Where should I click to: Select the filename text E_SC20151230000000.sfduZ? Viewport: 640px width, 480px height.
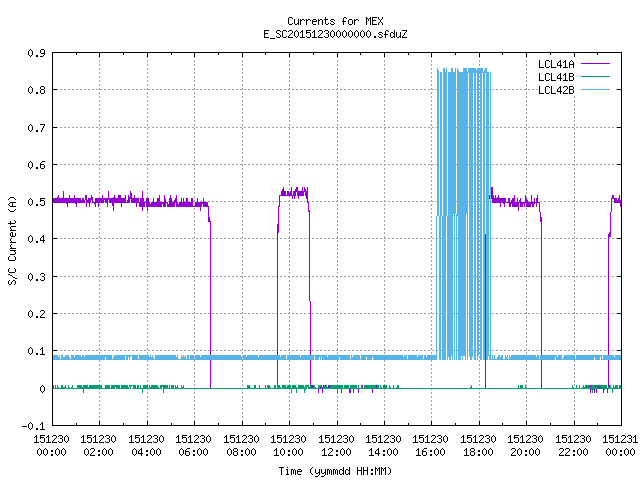click(335, 34)
